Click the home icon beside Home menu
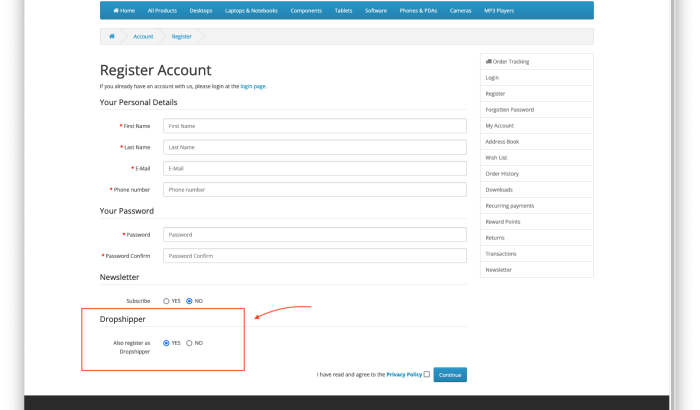This screenshot has width=700, height=410. [116, 10]
